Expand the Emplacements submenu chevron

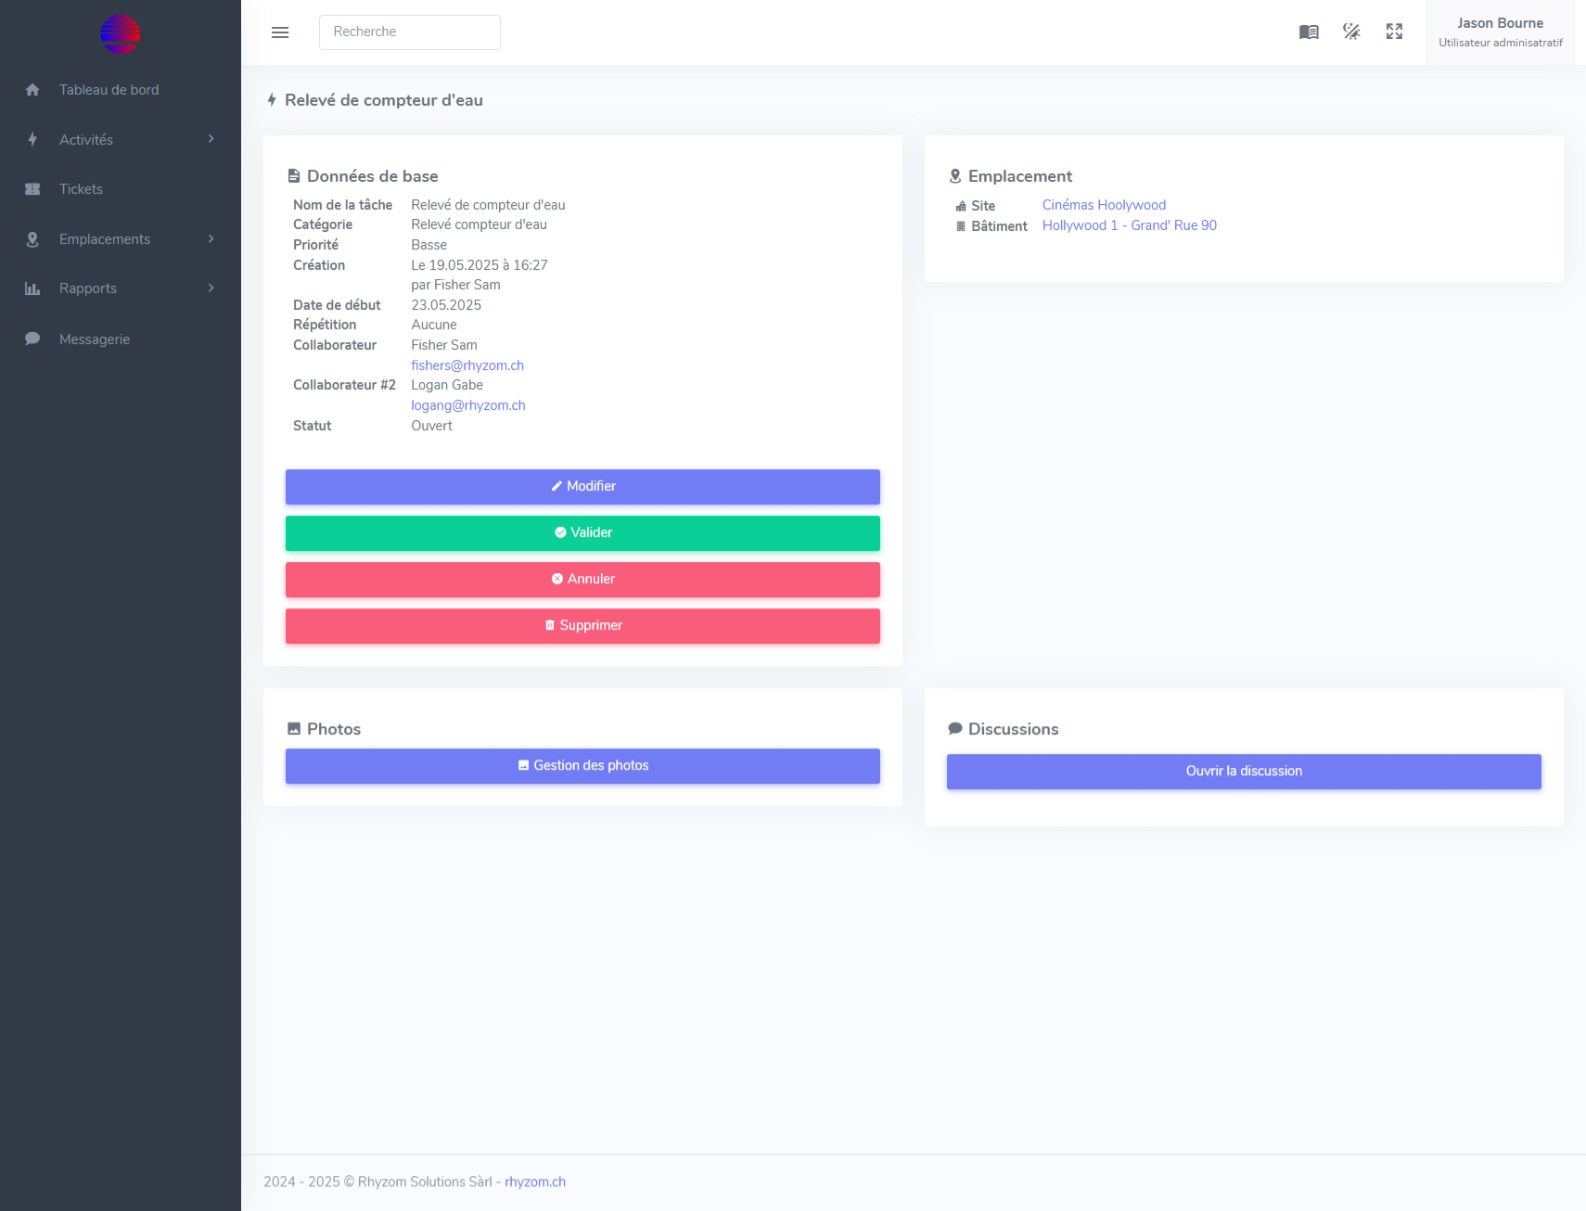(x=211, y=239)
